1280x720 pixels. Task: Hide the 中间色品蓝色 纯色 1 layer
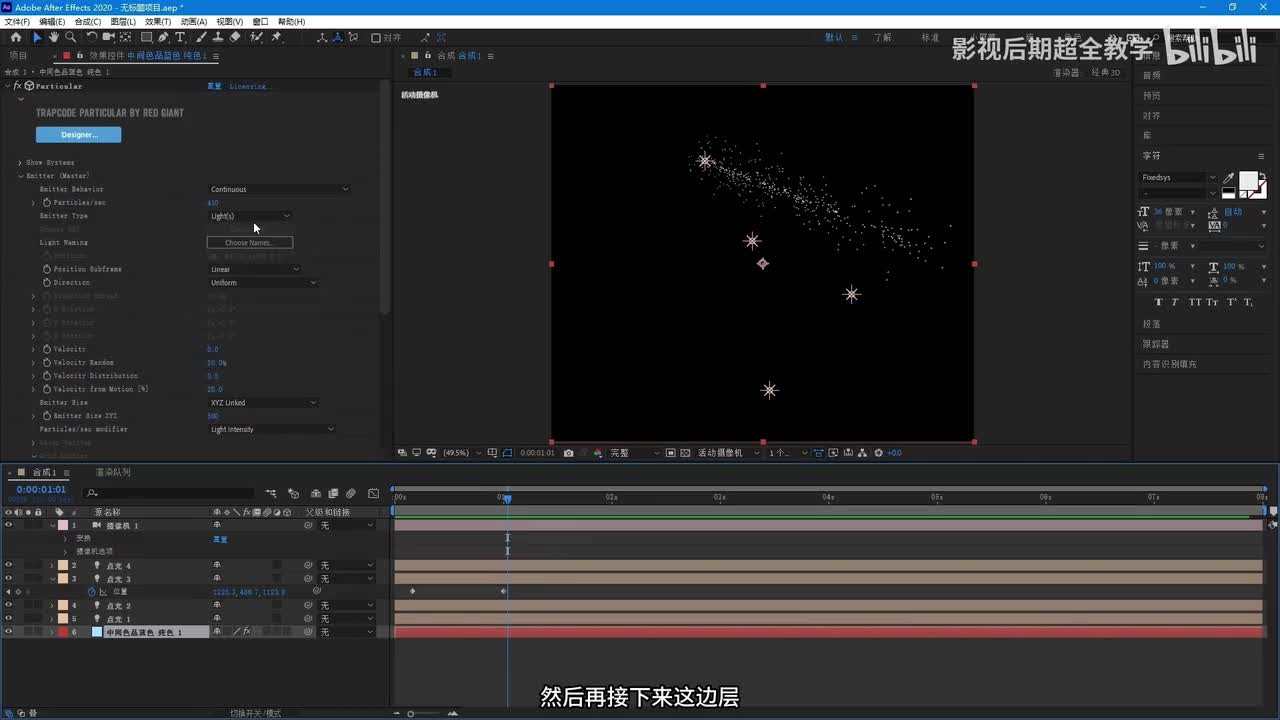8,632
